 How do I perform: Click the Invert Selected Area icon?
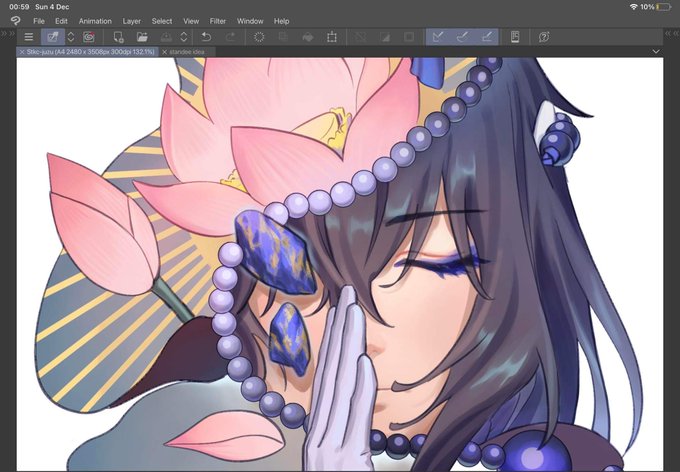[x=385, y=37]
